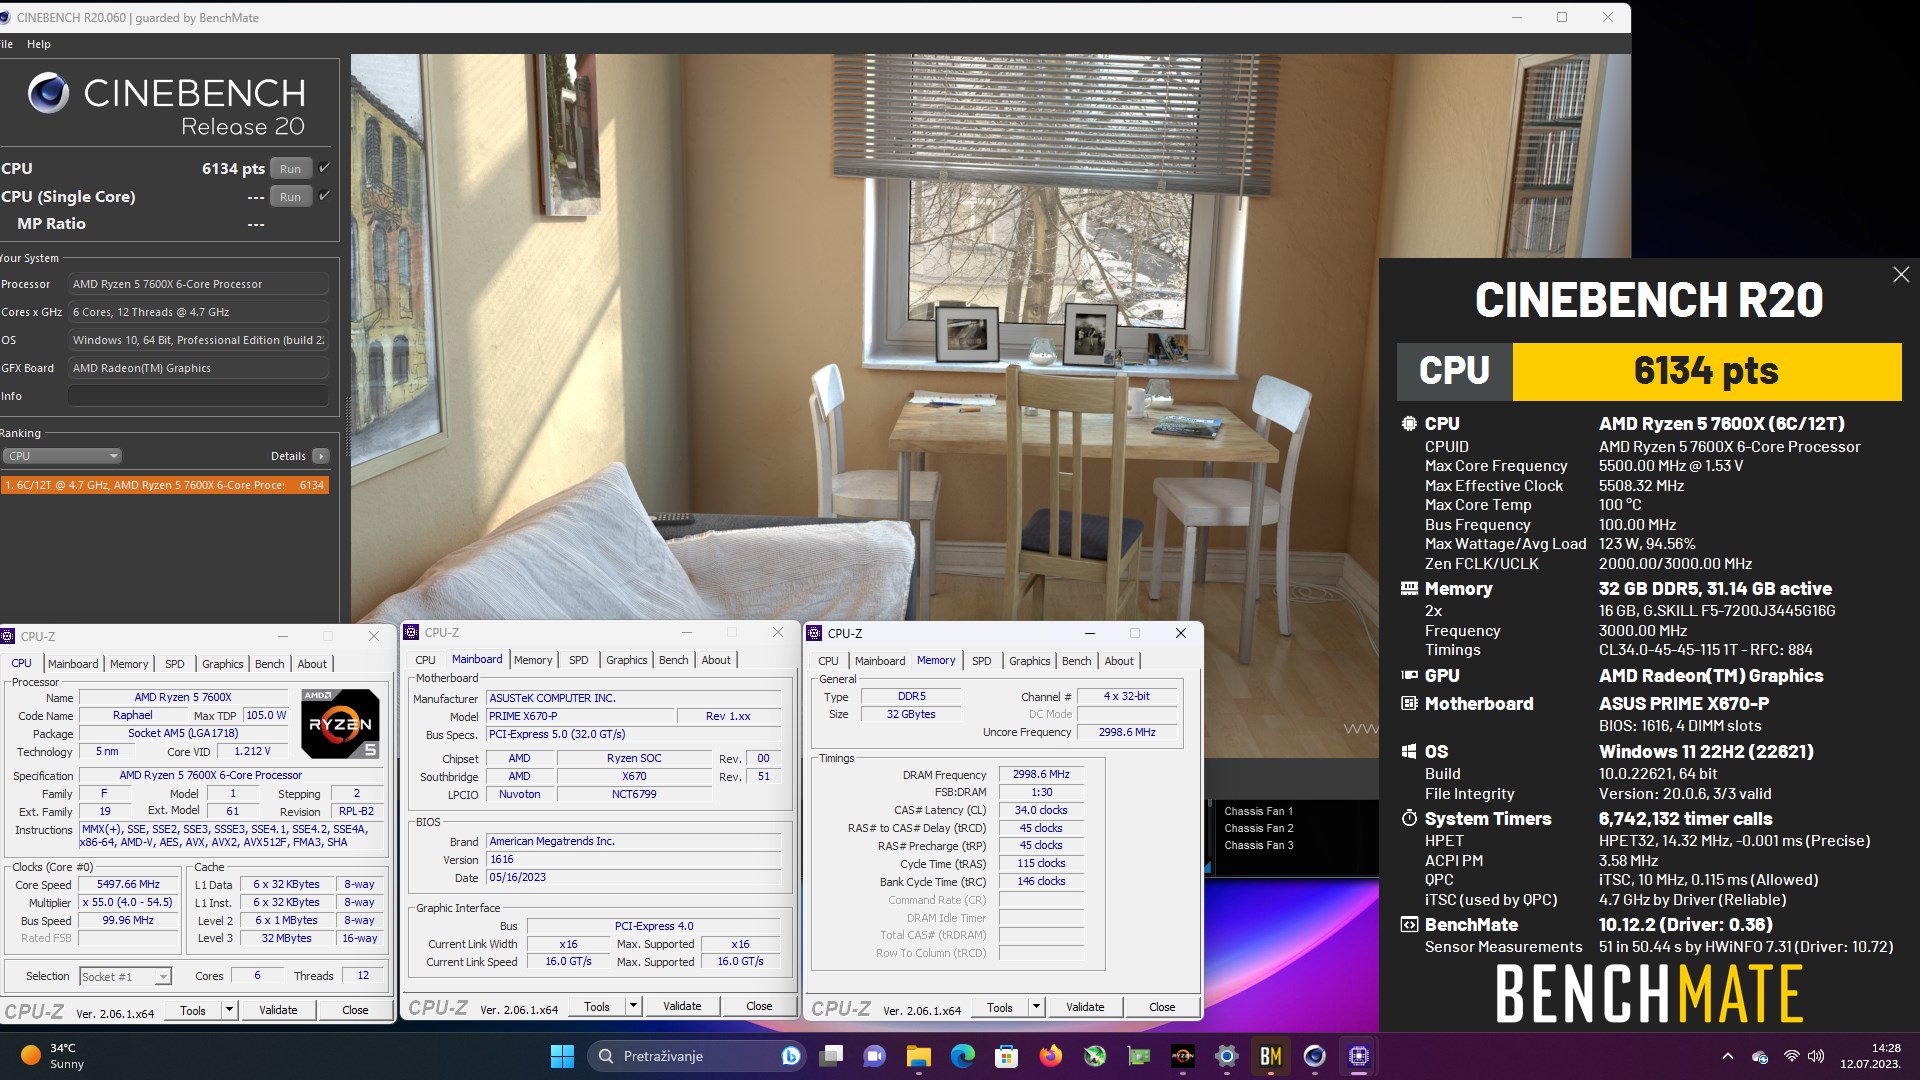Click the Info input field in Cinebench
This screenshot has width=1920, height=1080.
coord(198,396)
